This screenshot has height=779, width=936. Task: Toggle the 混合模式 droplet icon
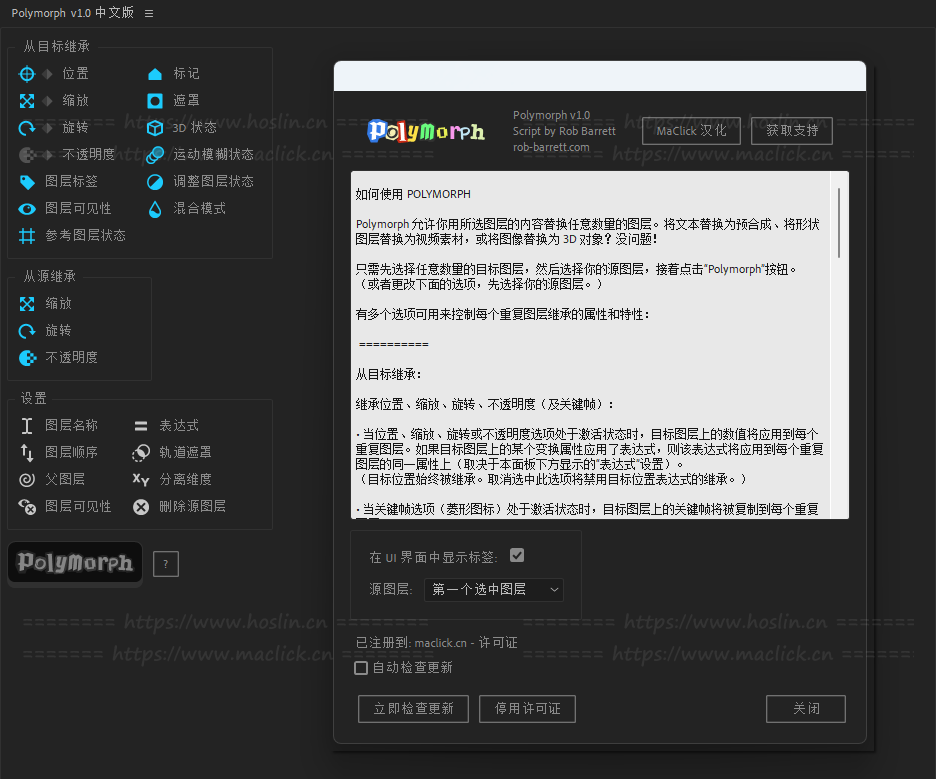click(x=155, y=209)
